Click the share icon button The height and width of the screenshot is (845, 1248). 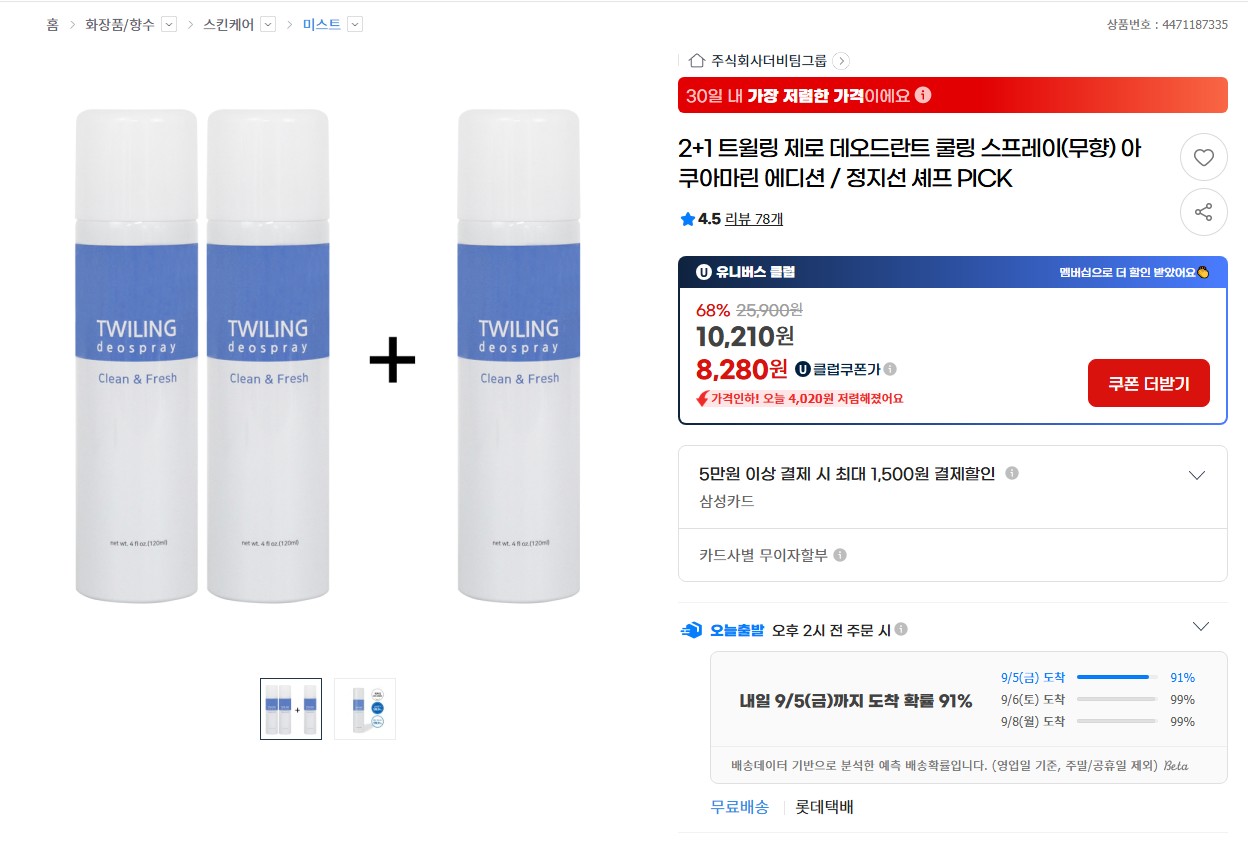(1203, 212)
